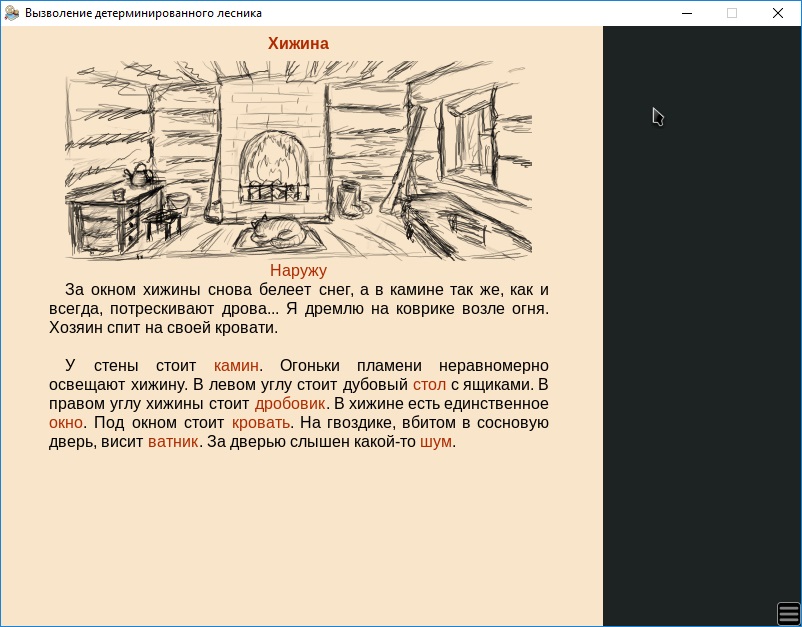This screenshot has height=627, width=802.
Task: Select the стол link in the text
Action: pyautogui.click(x=429, y=385)
